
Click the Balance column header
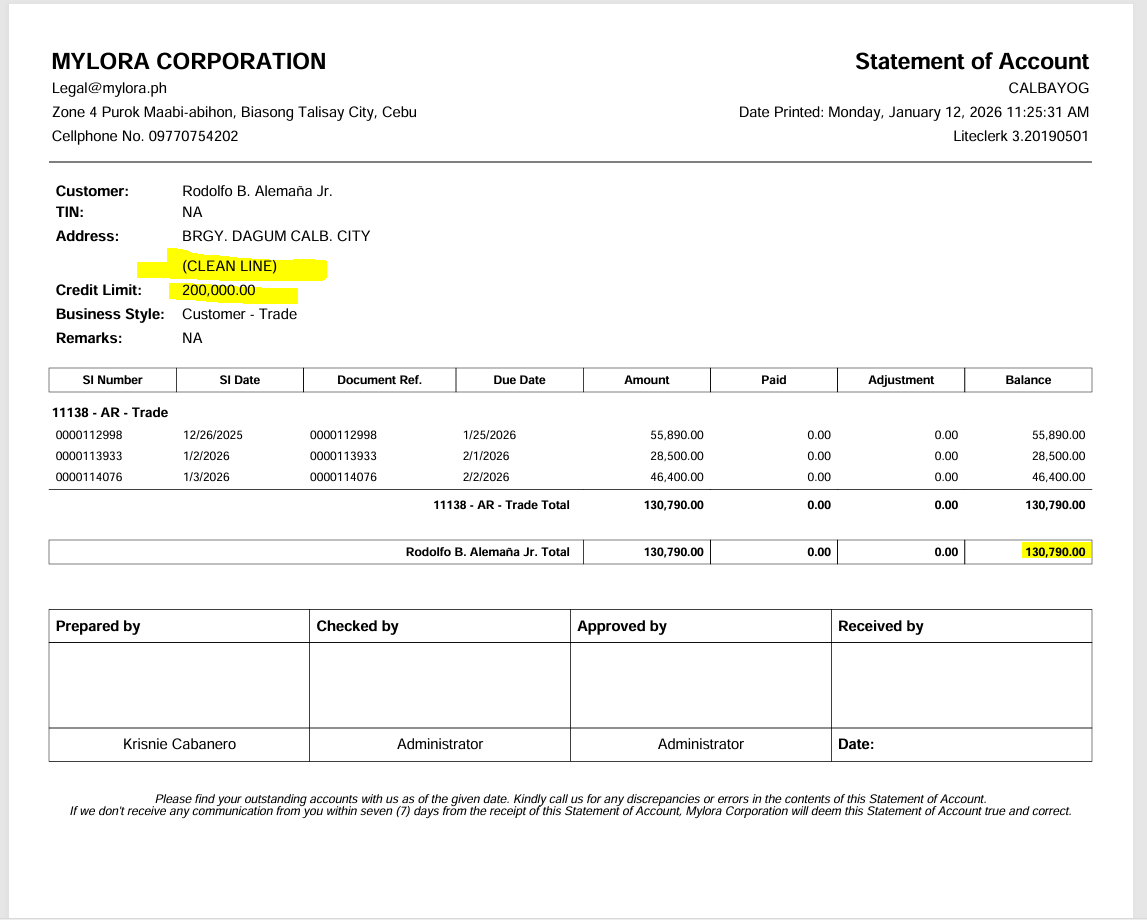[1028, 380]
